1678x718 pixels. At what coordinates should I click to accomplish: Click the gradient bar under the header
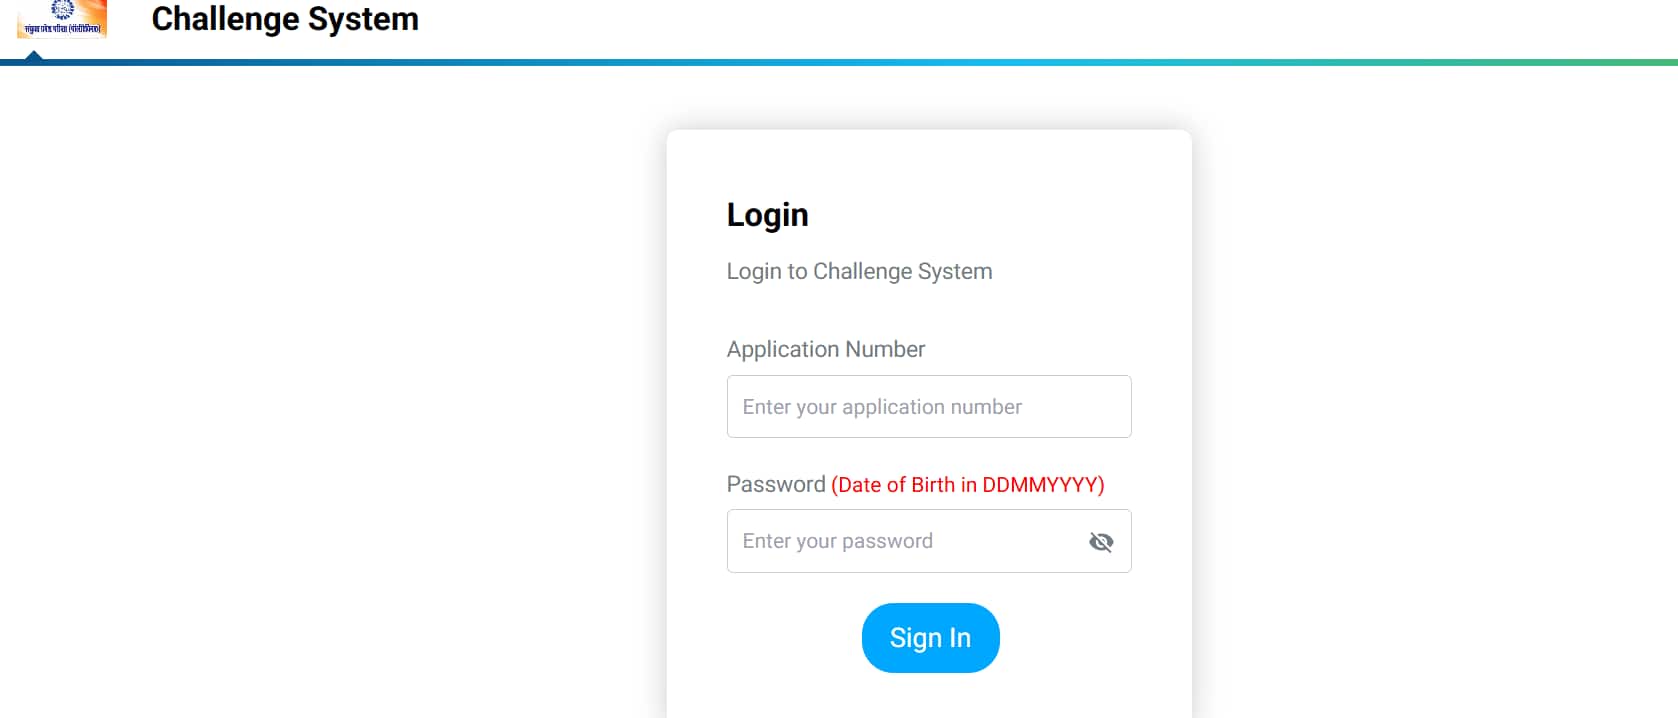click(x=839, y=62)
